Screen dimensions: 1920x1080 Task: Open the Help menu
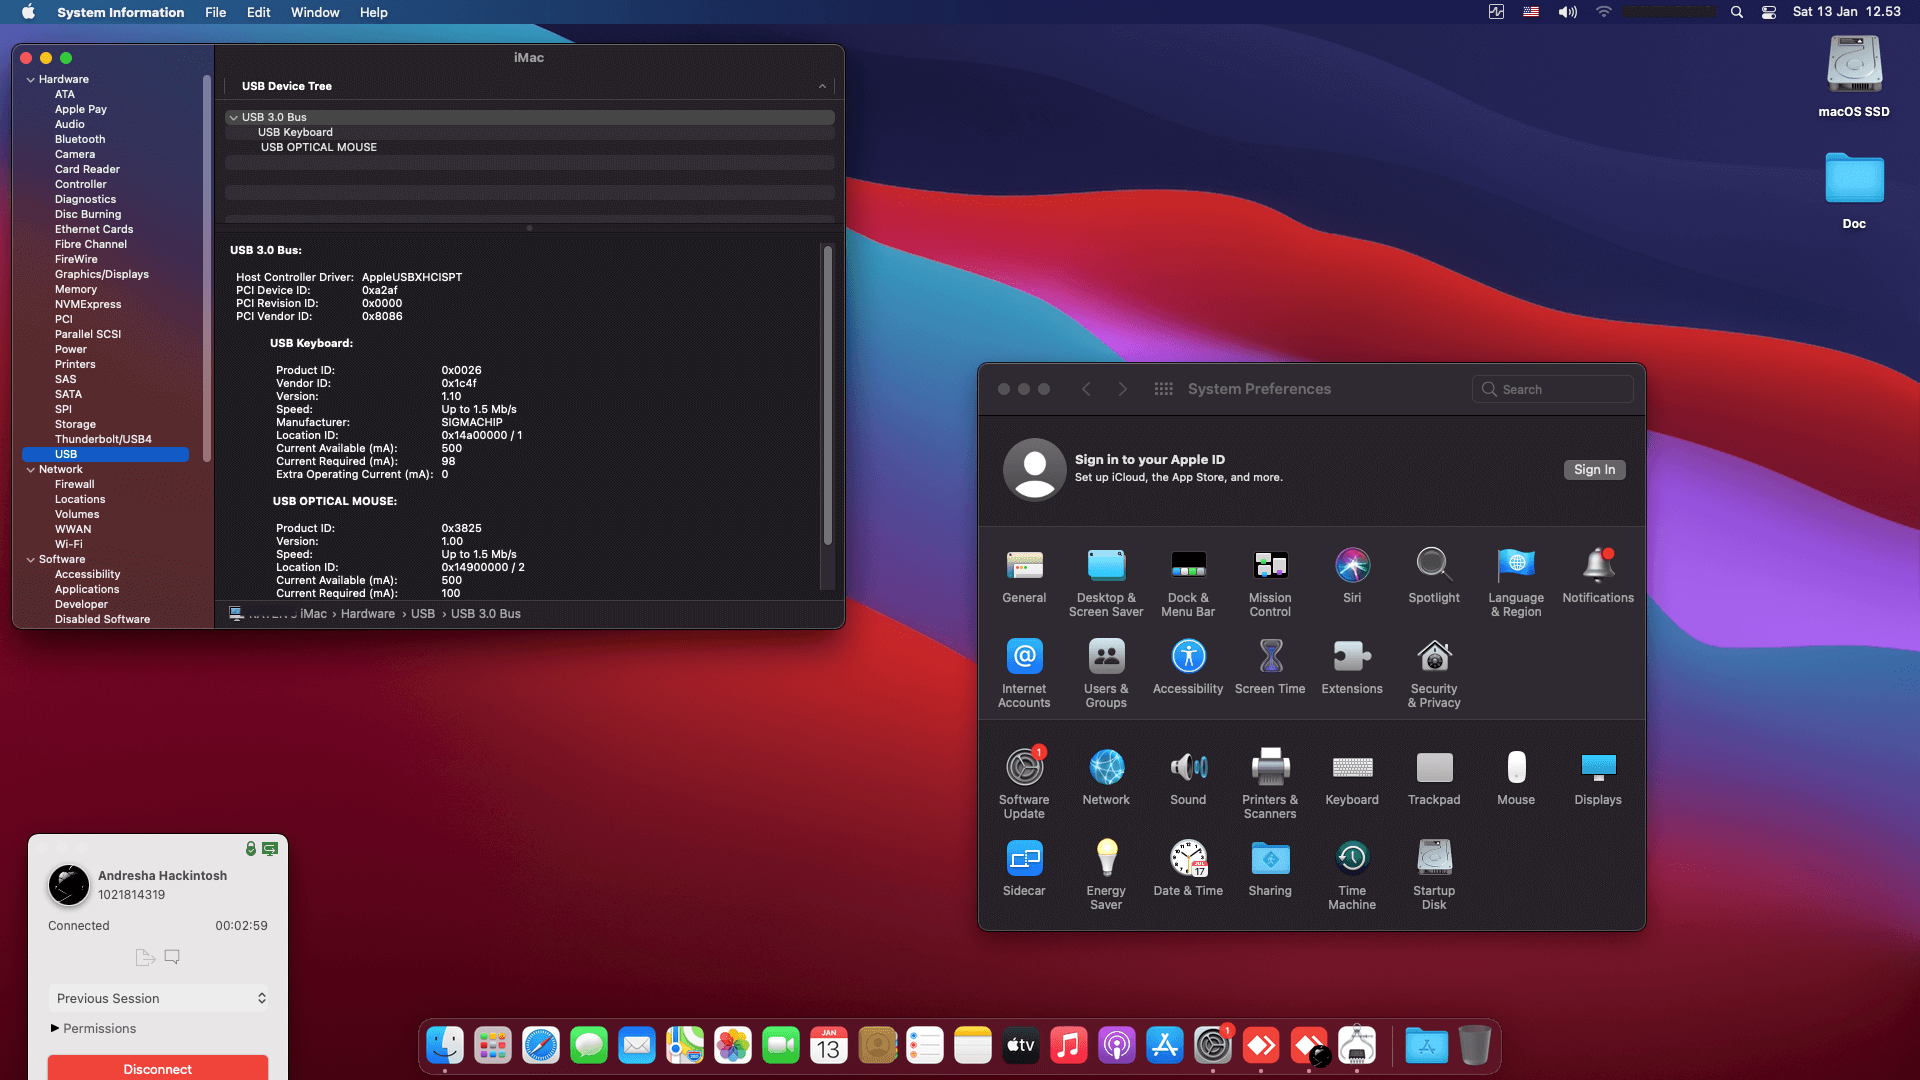point(373,12)
